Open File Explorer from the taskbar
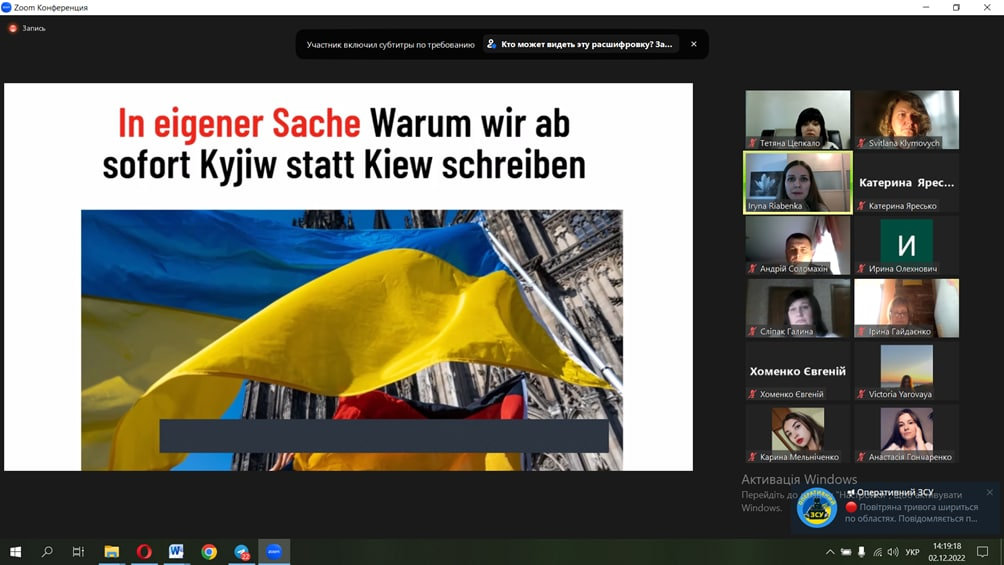 pyautogui.click(x=111, y=552)
